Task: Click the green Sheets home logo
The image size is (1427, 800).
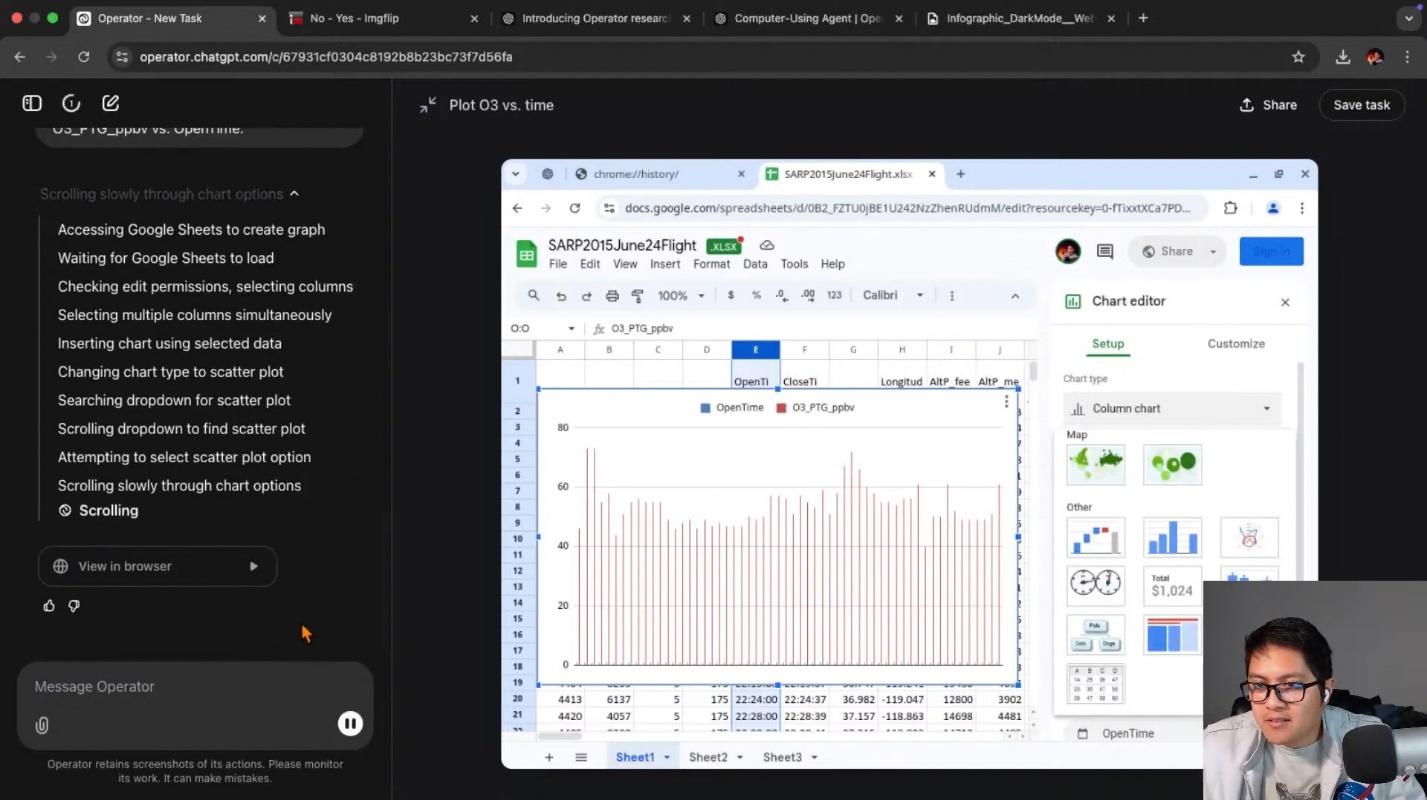Action: coord(526,254)
